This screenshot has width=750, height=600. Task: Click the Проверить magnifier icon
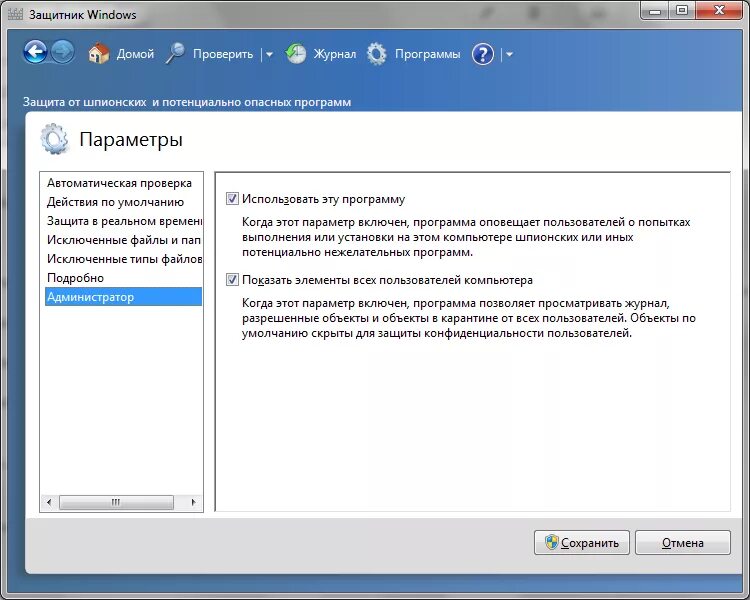pyautogui.click(x=175, y=54)
